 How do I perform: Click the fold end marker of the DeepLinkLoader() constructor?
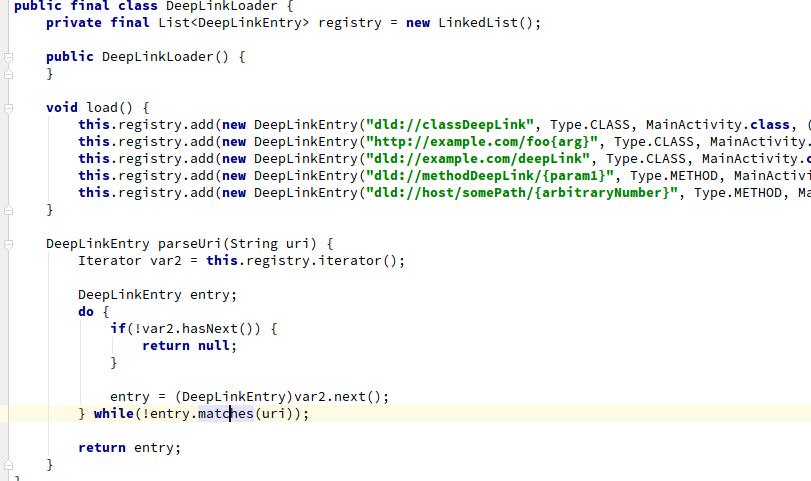(x=8, y=74)
